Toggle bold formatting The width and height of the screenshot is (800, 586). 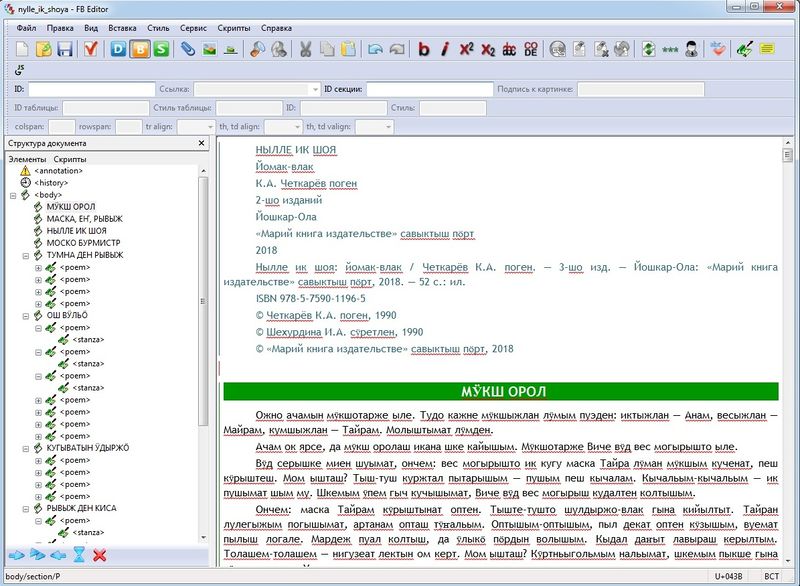click(423, 49)
